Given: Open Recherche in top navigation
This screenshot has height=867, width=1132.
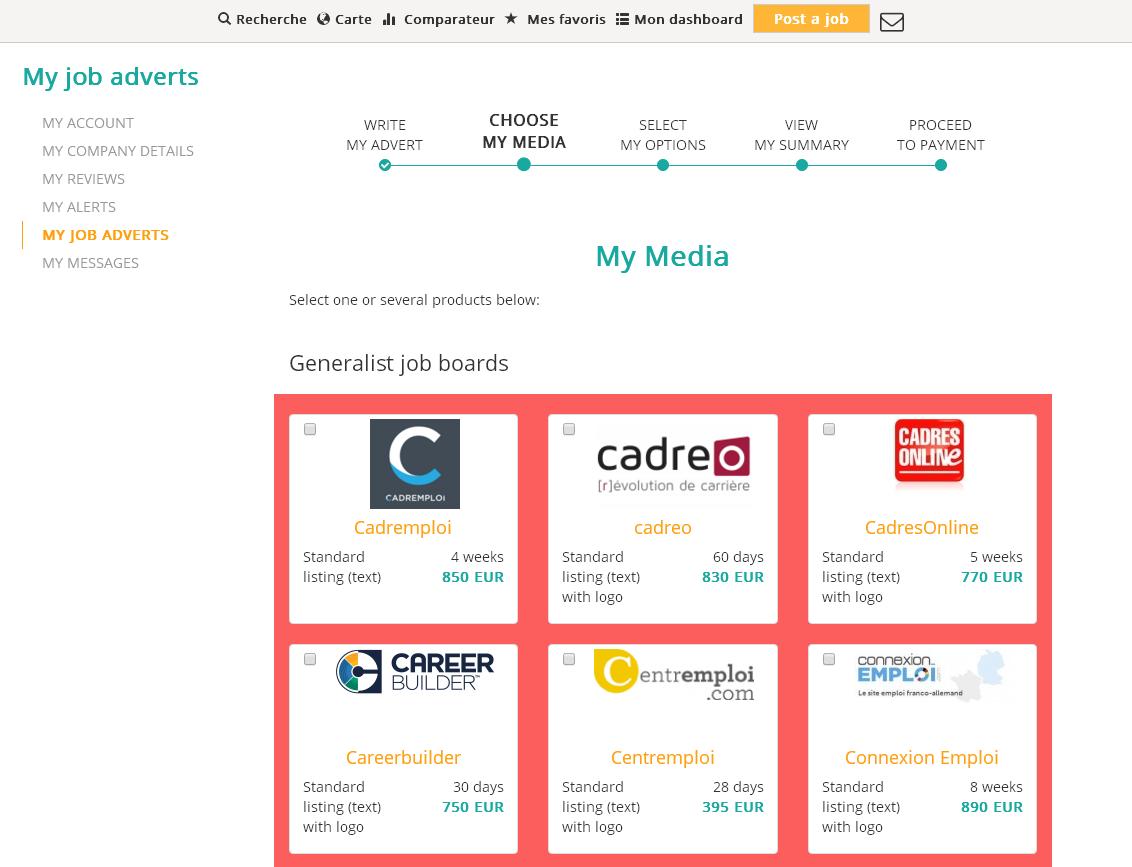Looking at the screenshot, I should (271, 19).
